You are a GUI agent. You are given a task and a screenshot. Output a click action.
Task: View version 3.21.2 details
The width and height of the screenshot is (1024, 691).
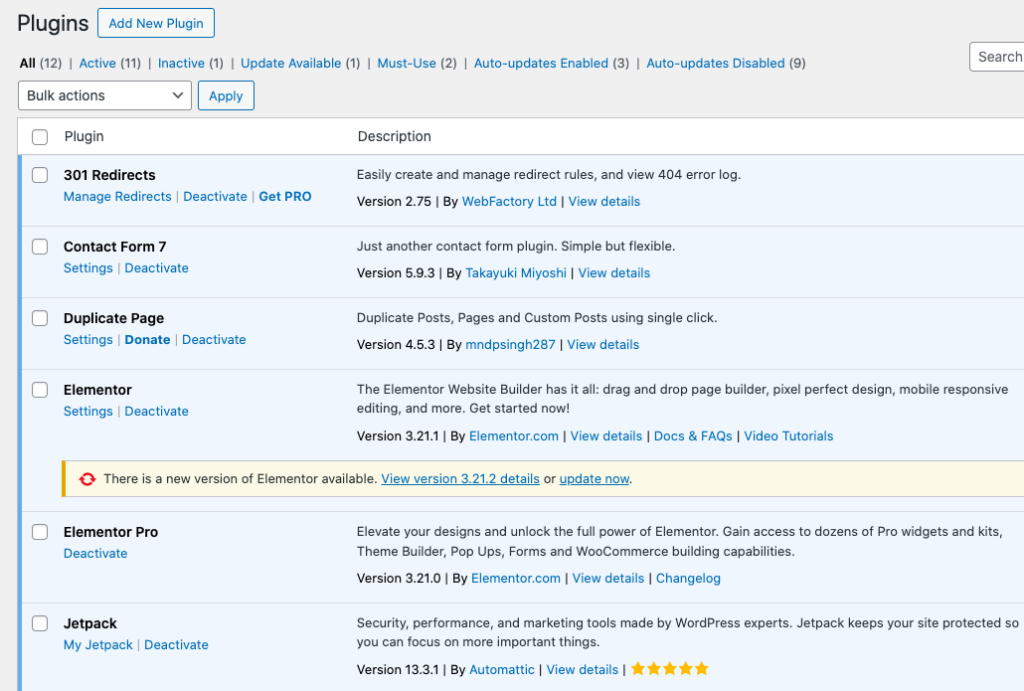pyautogui.click(x=460, y=479)
